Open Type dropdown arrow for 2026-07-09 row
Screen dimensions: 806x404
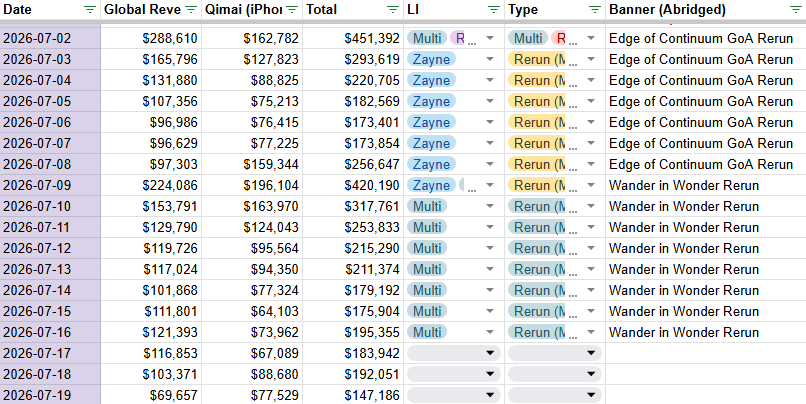[x=591, y=186]
